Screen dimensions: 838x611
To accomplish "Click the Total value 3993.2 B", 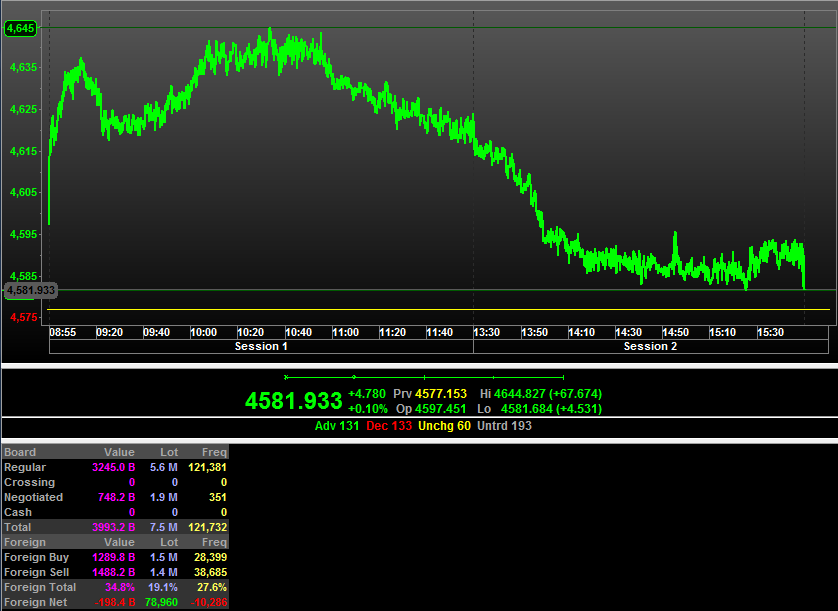I will 113,527.
